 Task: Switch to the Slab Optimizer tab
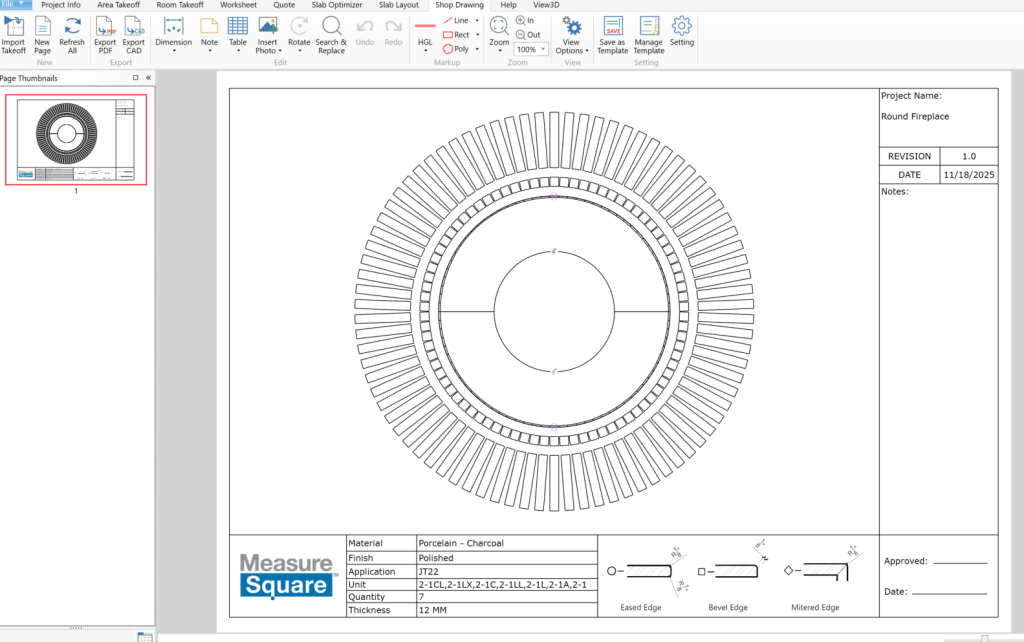tap(337, 5)
